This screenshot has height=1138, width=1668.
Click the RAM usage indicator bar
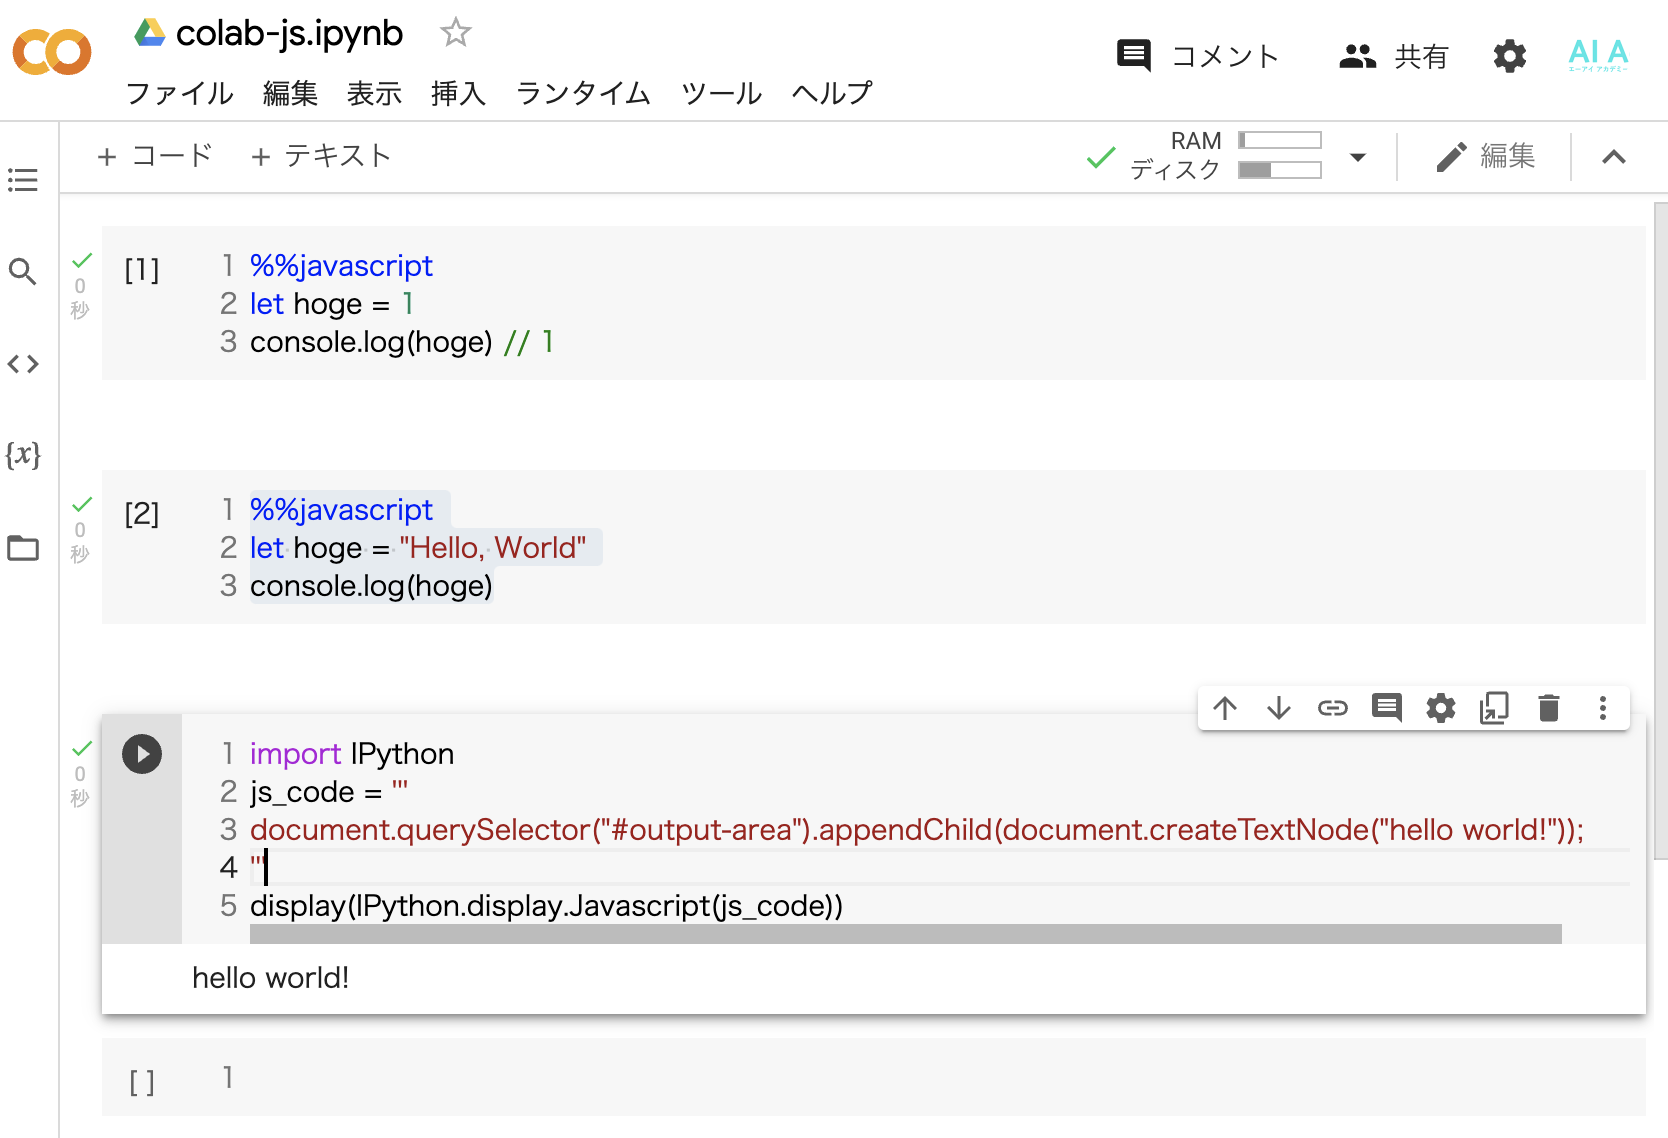[1280, 140]
